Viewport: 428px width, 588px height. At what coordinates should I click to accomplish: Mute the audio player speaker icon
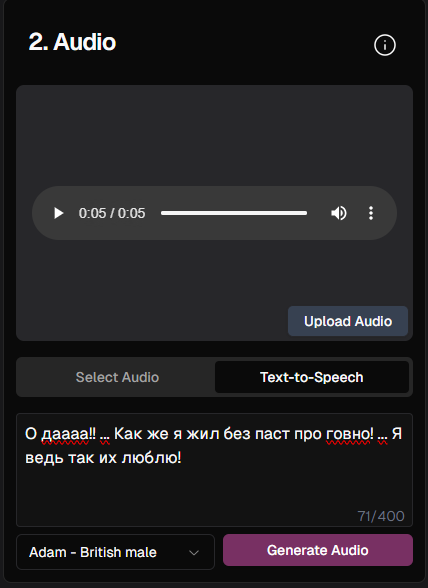click(338, 213)
